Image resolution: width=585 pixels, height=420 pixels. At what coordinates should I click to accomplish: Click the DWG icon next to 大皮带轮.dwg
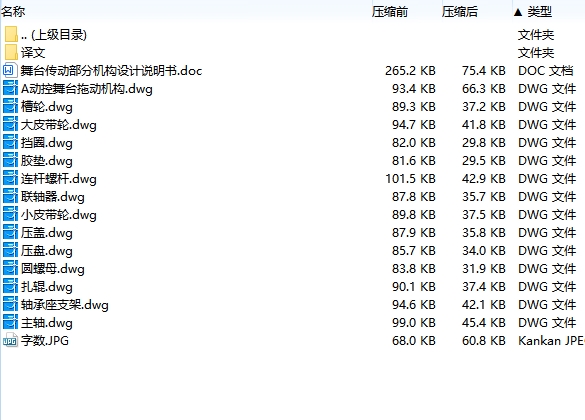coord(10,124)
